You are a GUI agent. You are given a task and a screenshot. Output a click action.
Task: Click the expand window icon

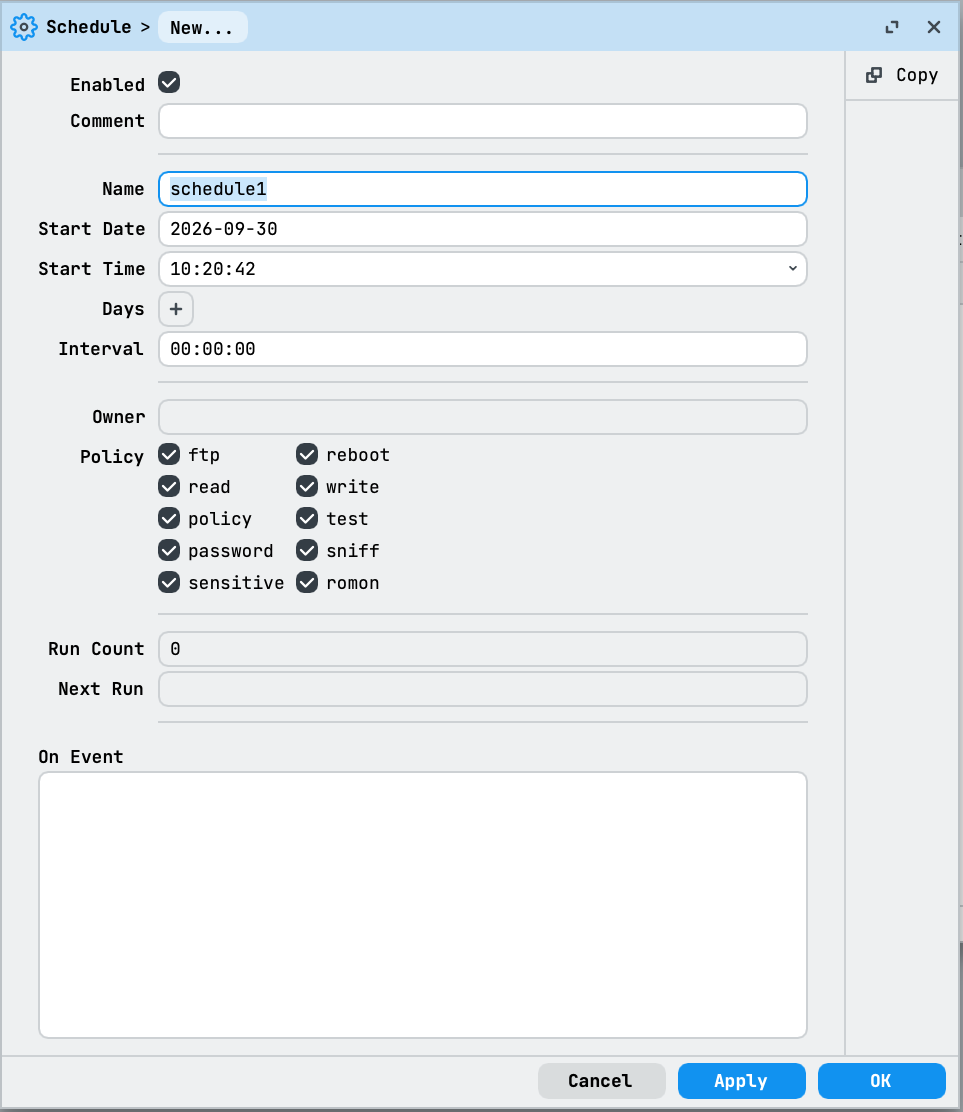(x=892, y=27)
